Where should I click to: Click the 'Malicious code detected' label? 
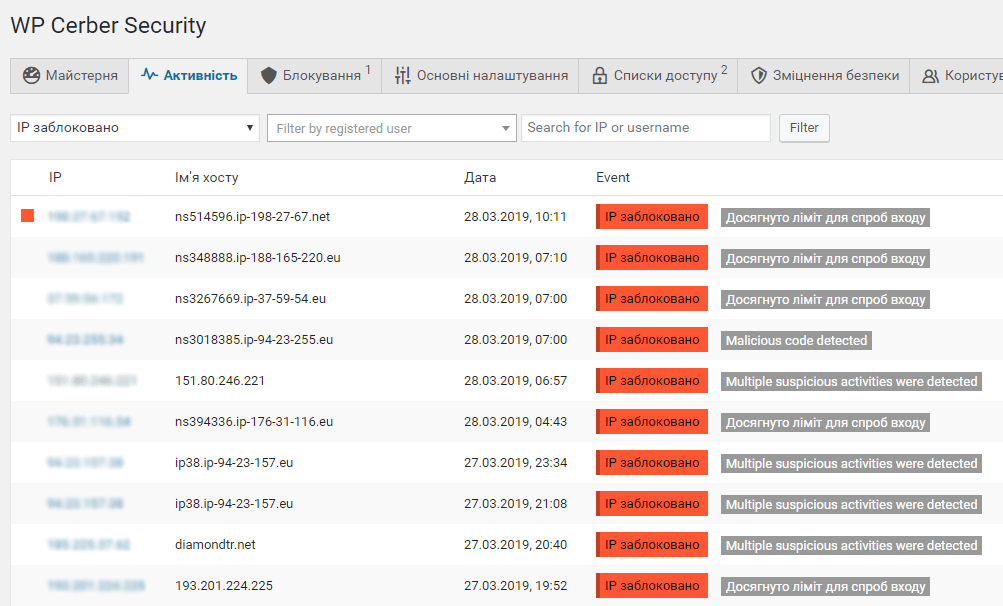pyautogui.click(x=796, y=340)
